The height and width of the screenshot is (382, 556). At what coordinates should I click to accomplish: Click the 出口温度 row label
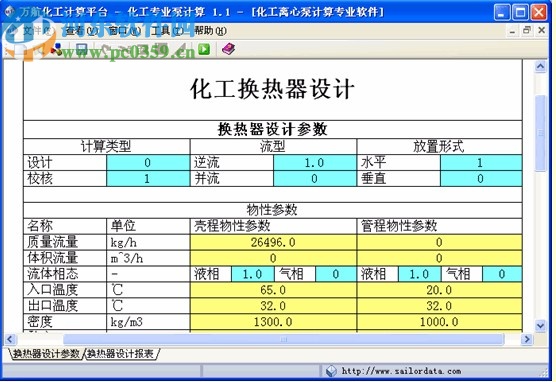(65, 306)
